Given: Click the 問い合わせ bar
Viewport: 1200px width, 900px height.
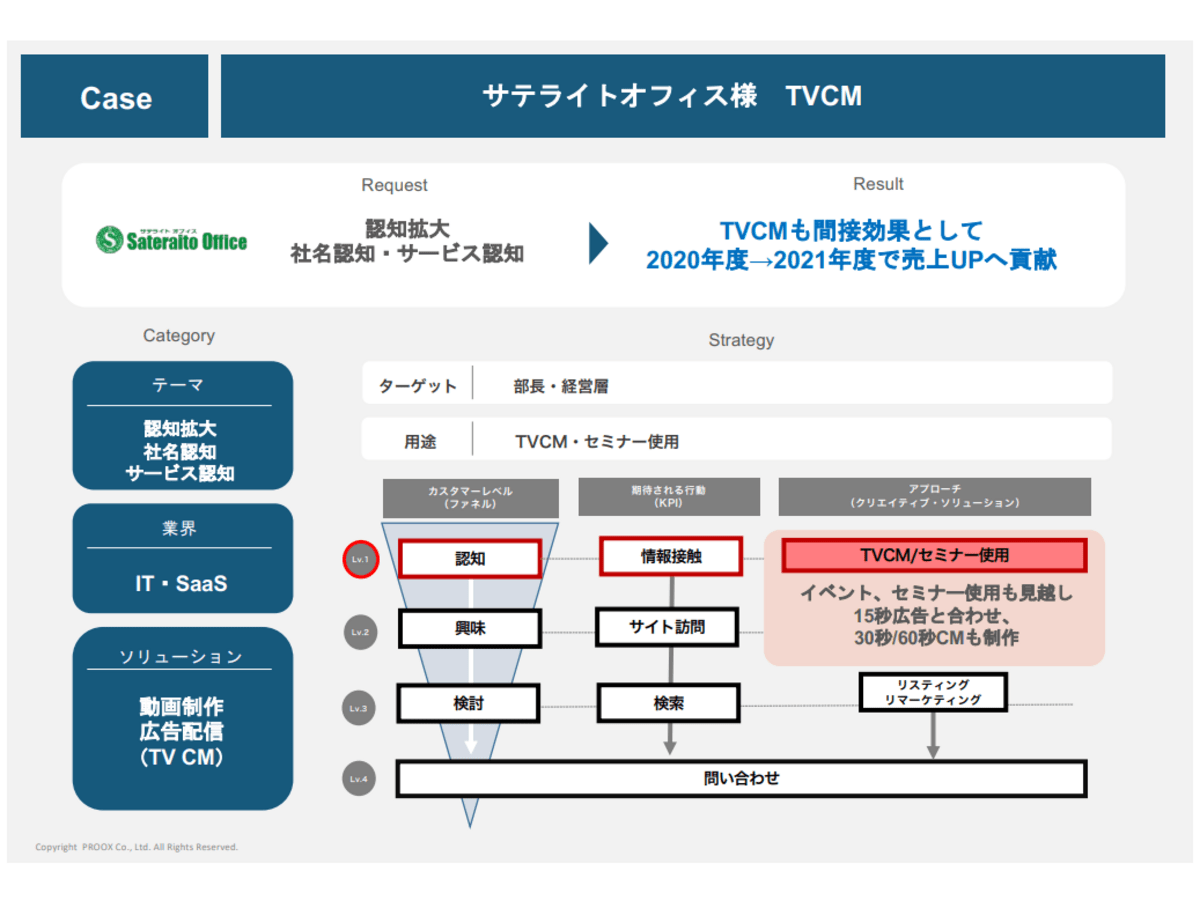Looking at the screenshot, I should point(741,778).
